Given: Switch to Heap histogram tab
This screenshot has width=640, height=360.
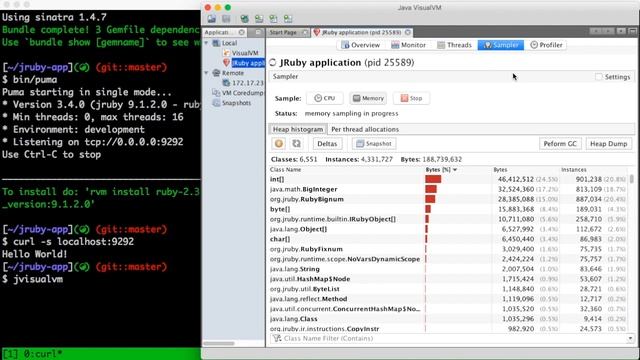Looking at the screenshot, I should (x=298, y=129).
